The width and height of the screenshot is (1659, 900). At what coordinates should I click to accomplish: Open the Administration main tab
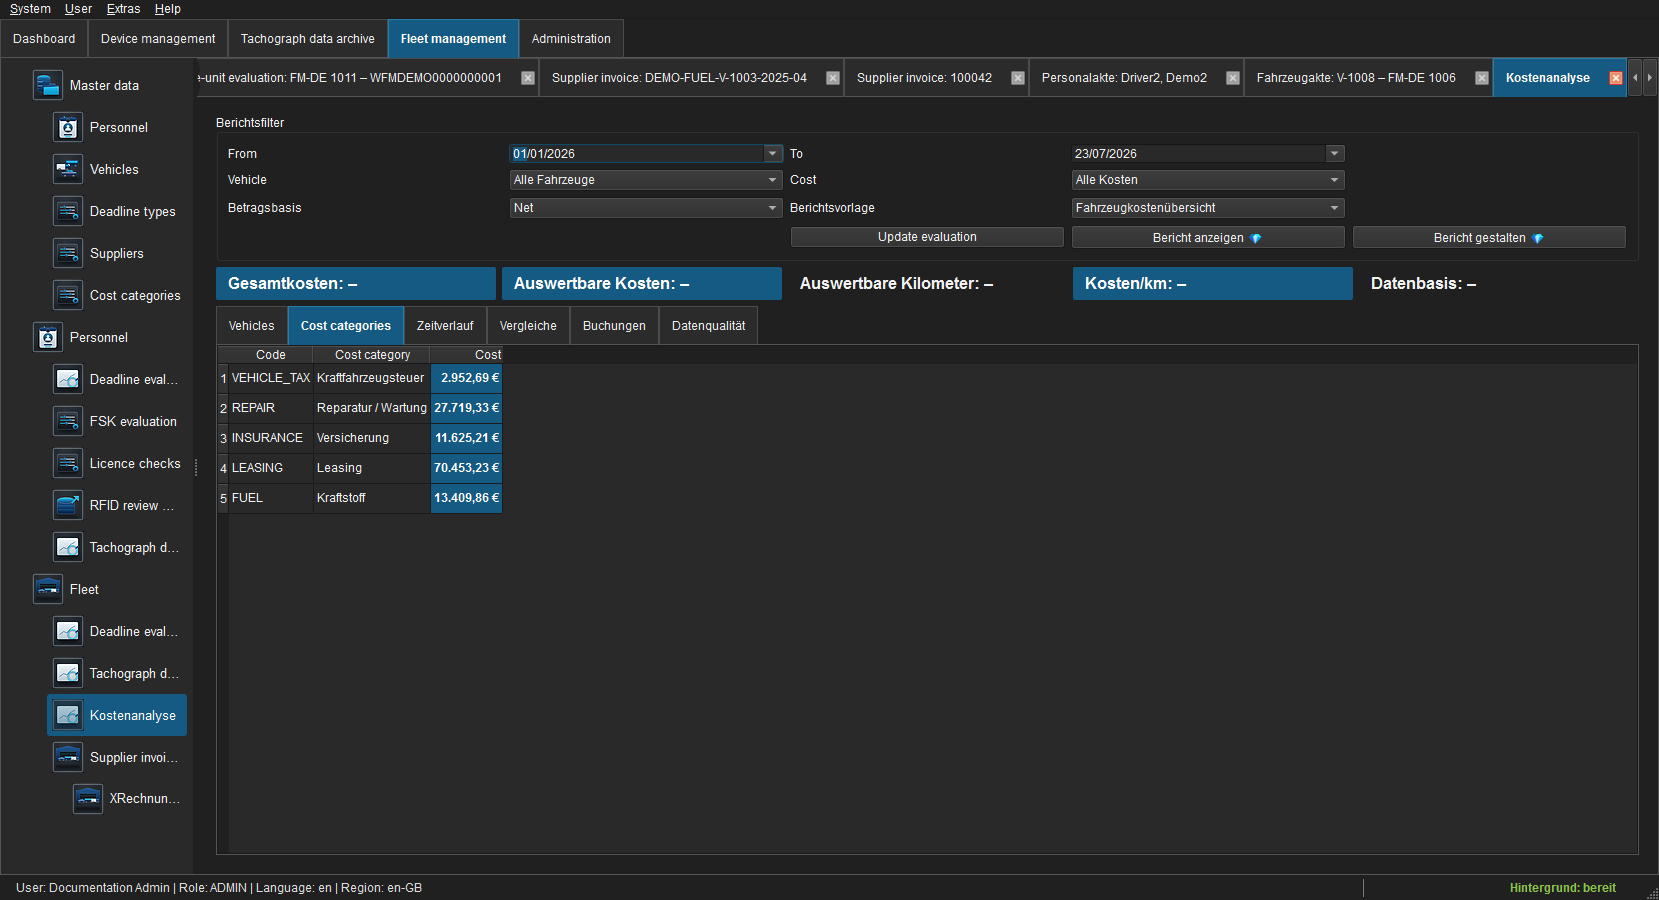(x=571, y=39)
